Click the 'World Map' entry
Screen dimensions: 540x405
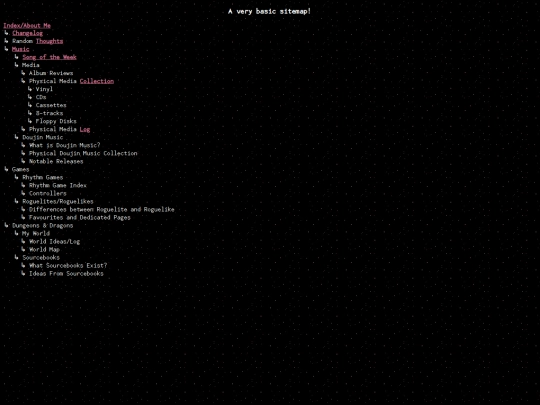(44, 250)
